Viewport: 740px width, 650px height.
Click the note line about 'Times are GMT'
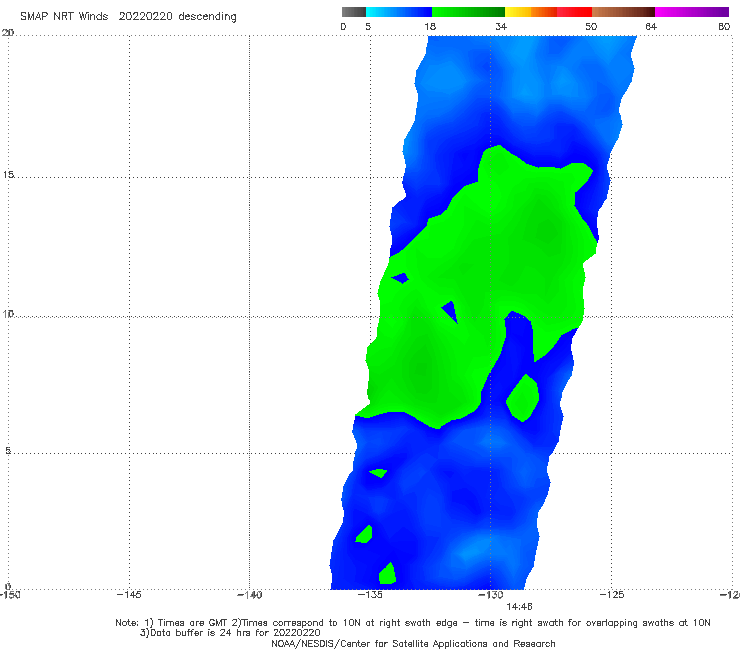413,623
